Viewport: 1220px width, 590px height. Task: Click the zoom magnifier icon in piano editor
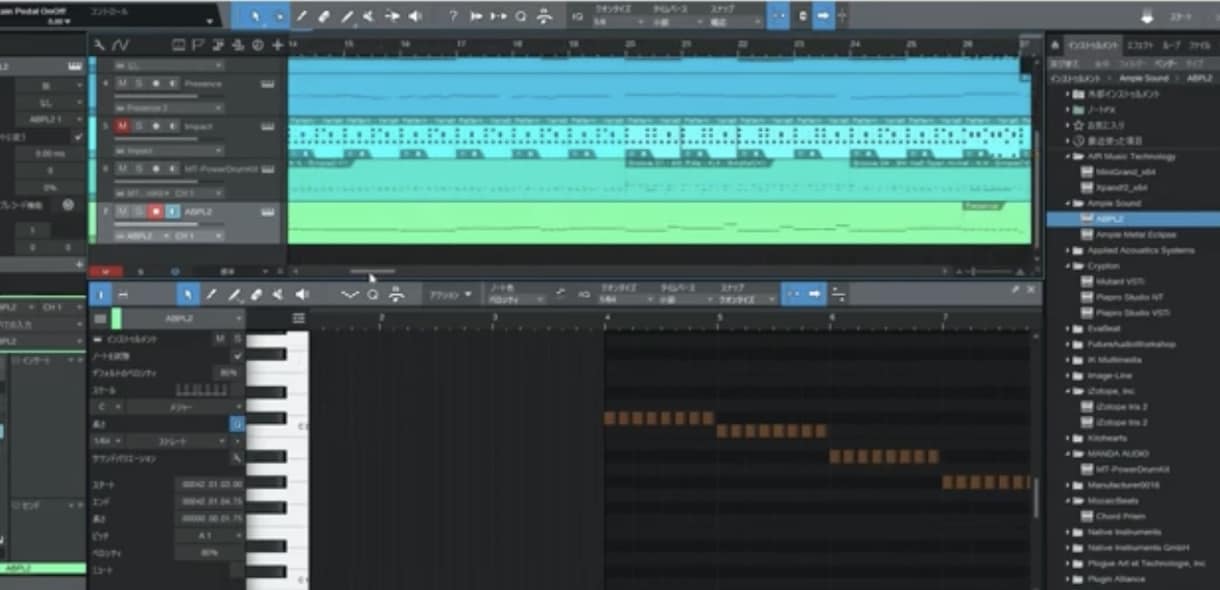click(372, 294)
